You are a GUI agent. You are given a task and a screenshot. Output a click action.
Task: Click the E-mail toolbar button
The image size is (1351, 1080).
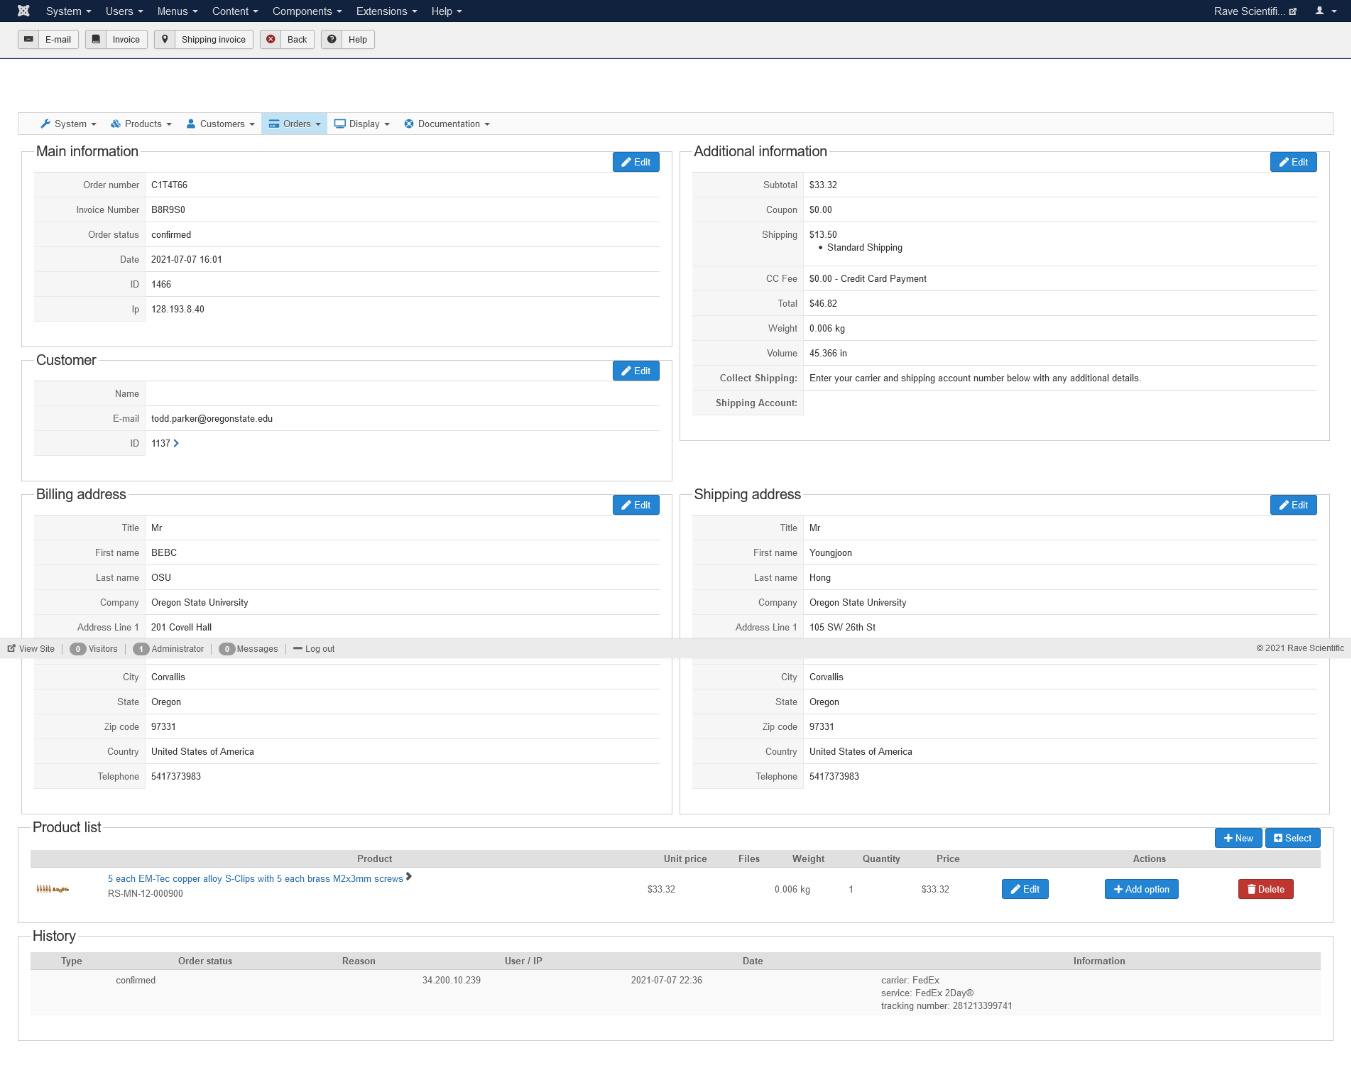point(48,40)
